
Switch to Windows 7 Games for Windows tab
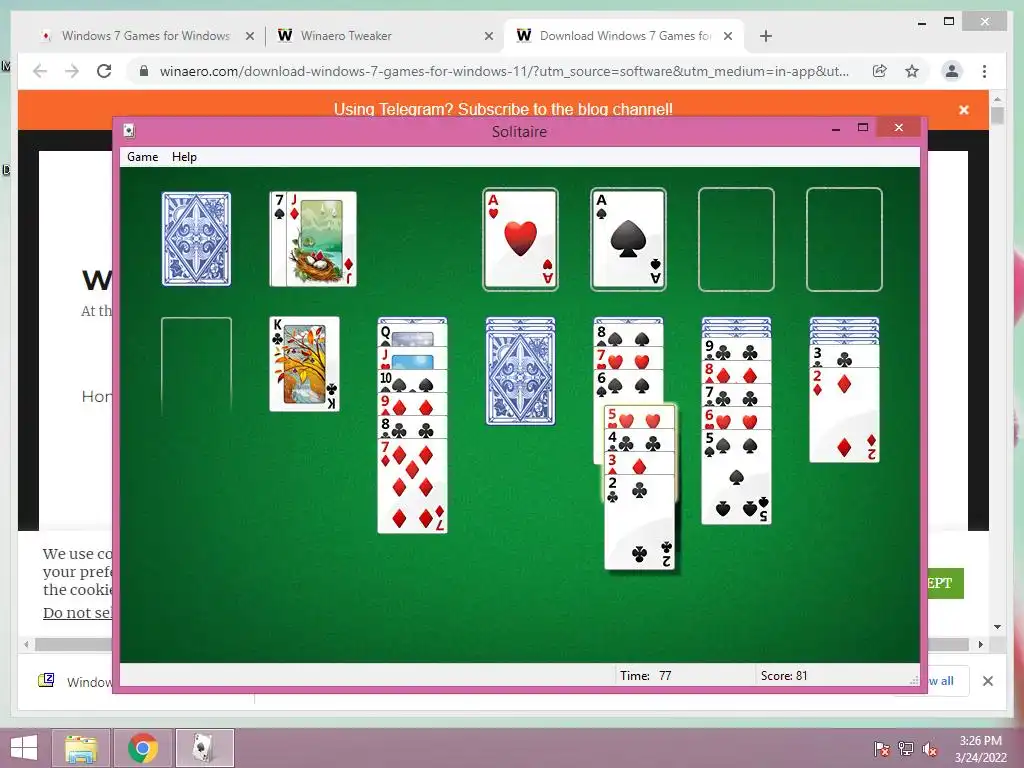[145, 36]
